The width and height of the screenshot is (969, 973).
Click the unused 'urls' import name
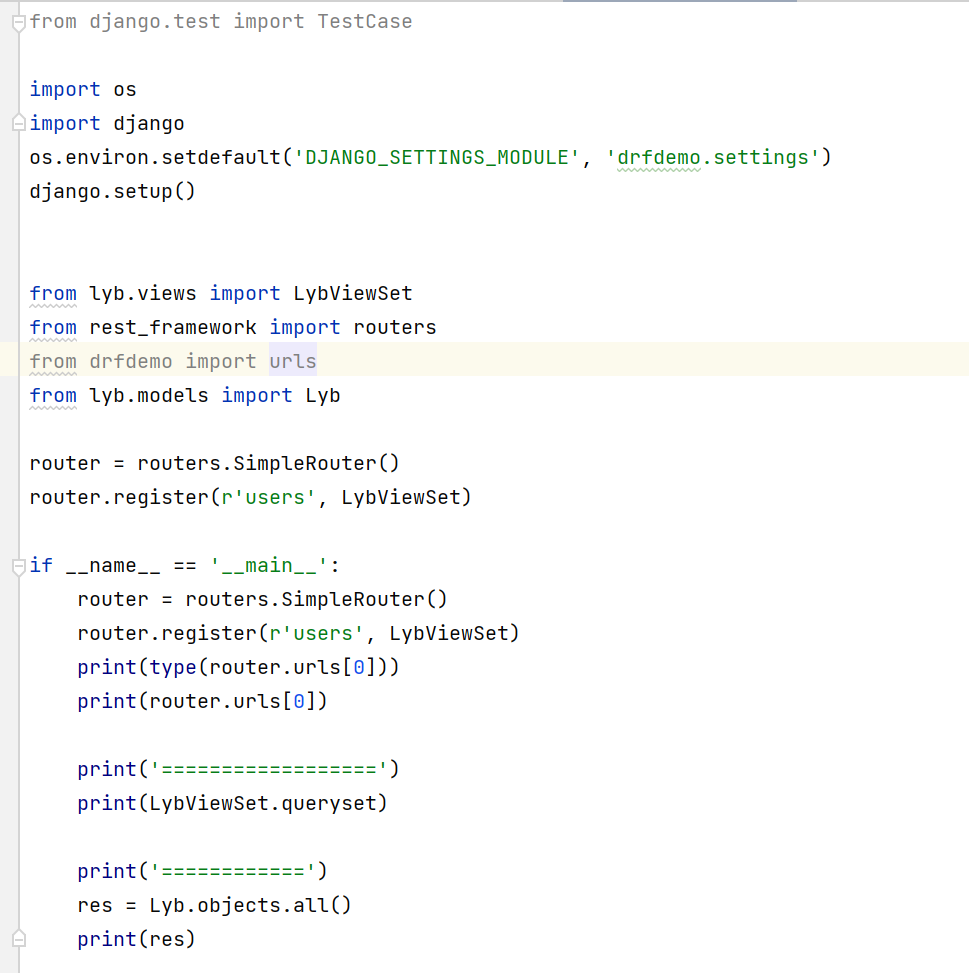293,362
